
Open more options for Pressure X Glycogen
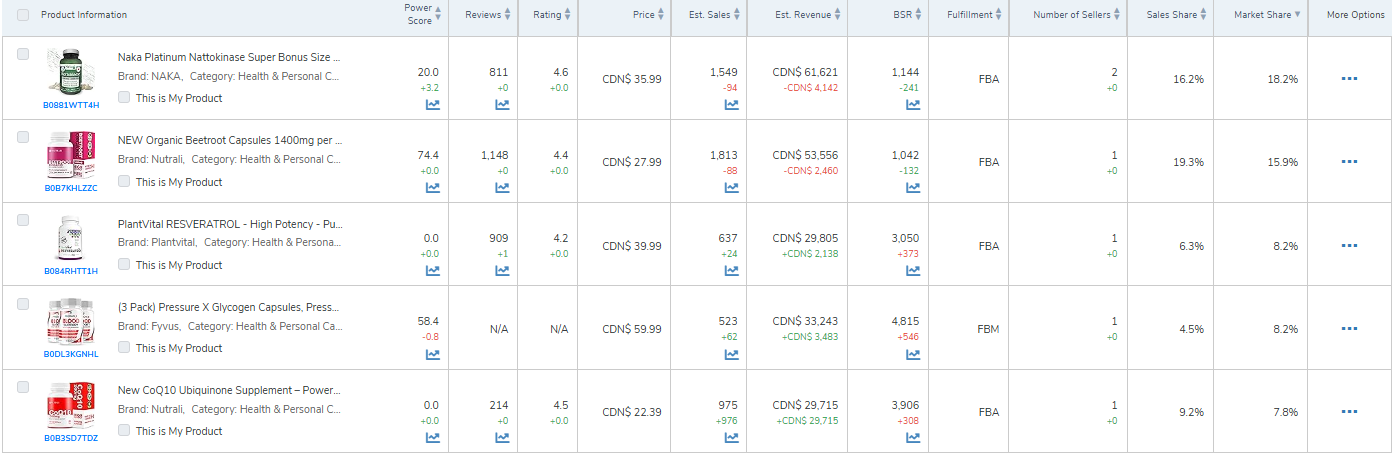click(1349, 329)
